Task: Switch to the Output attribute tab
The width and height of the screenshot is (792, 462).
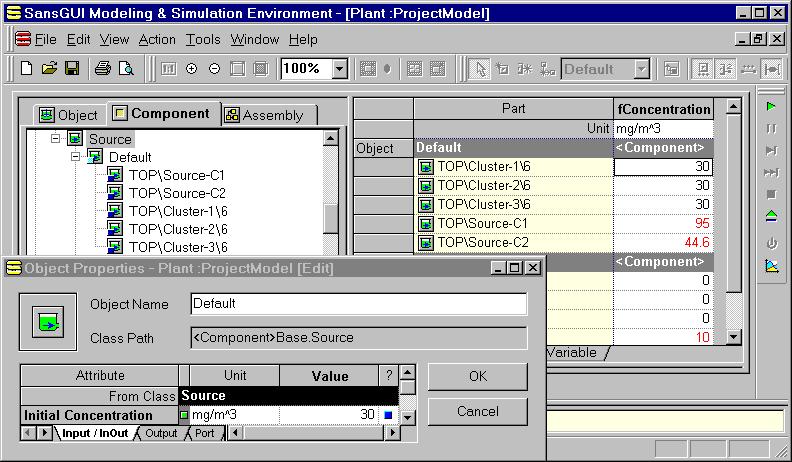Action: pyautogui.click(x=160, y=433)
